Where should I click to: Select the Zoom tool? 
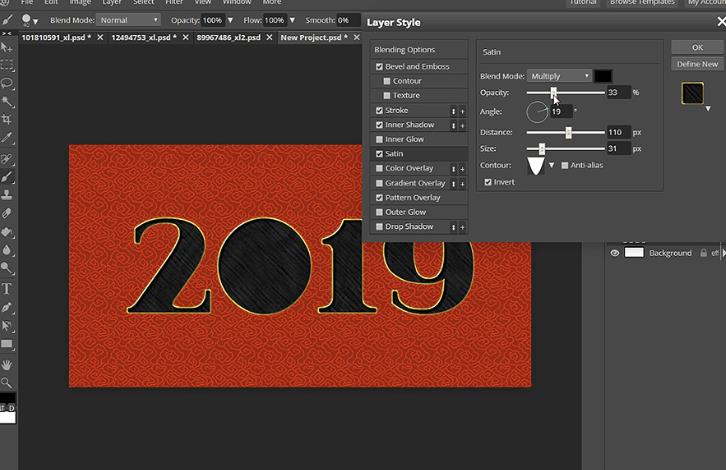[6, 383]
